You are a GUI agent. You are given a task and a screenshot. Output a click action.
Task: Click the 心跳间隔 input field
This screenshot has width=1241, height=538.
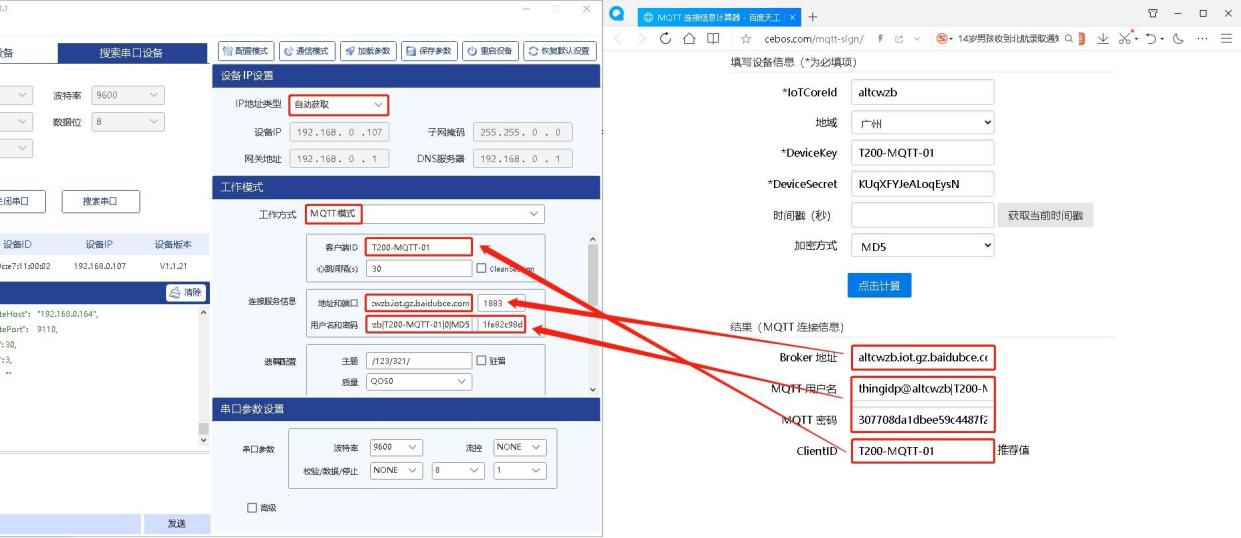point(418,268)
